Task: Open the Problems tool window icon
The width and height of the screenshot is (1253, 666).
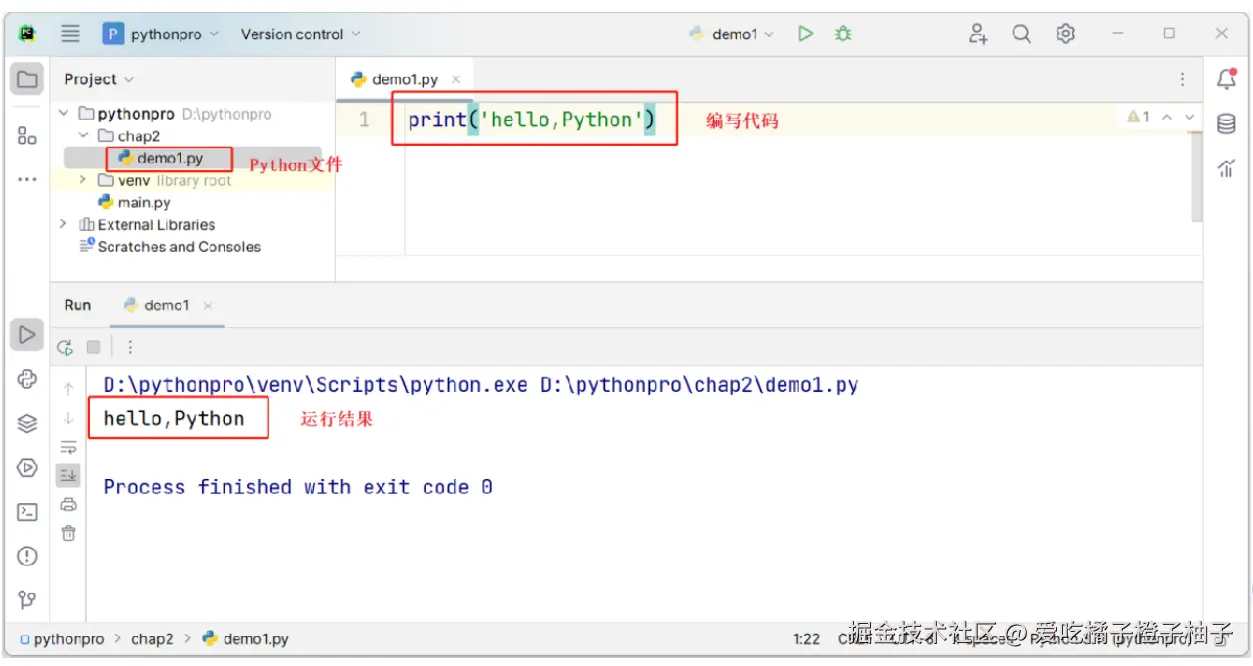Action: click(27, 556)
